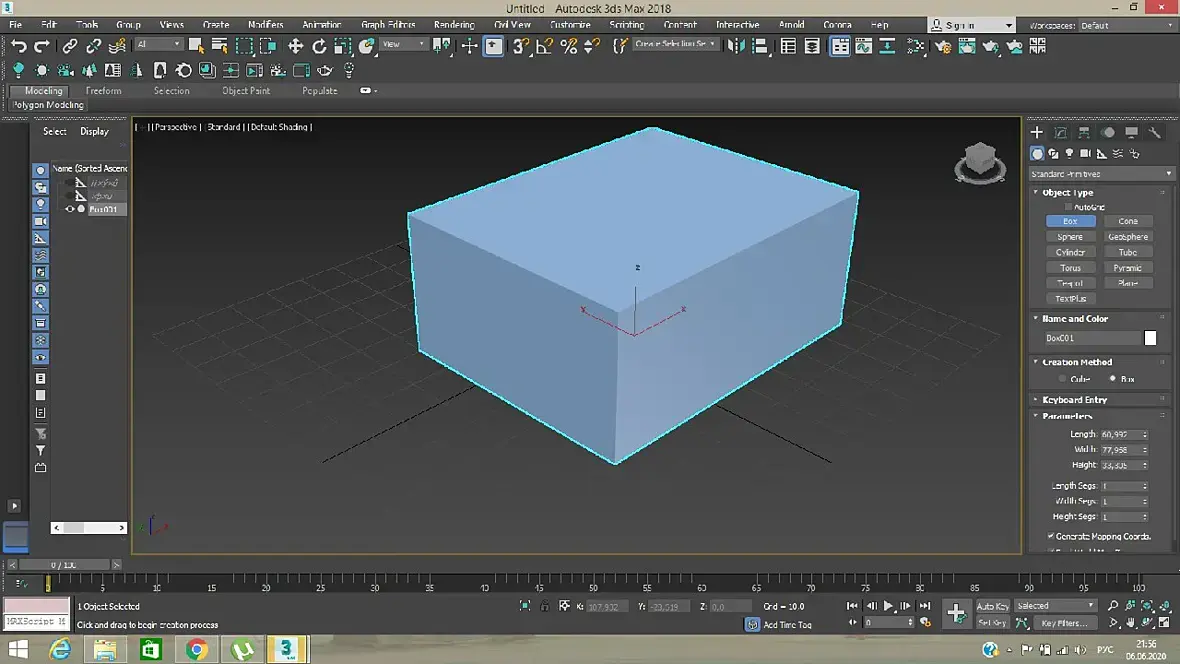
Task: Toggle the AutoGrid checkbox
Action: point(1067,207)
